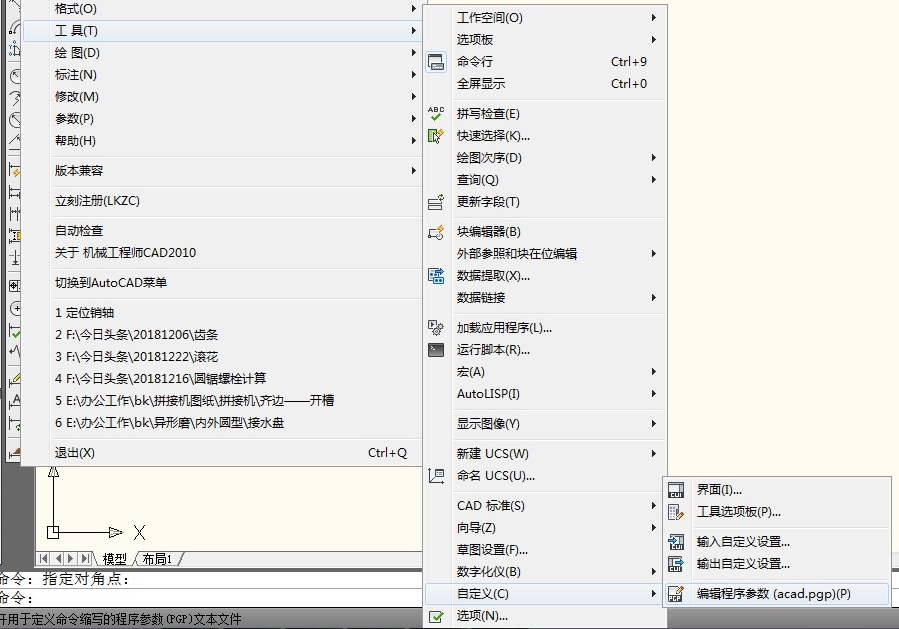The height and width of the screenshot is (629, 899).
Task: Open the 修改(M) menu
Action: click(x=221, y=96)
